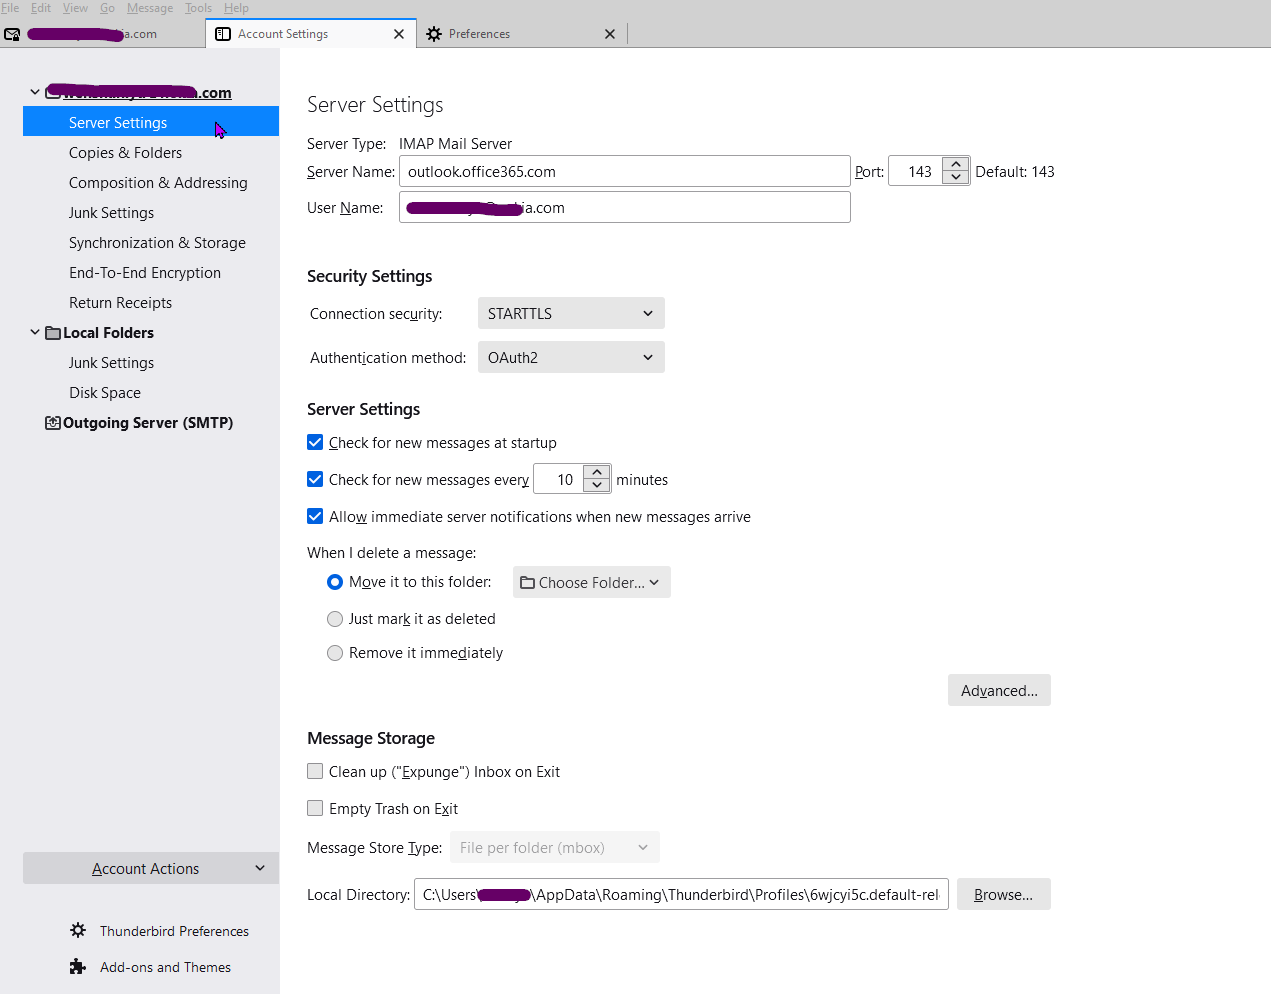The width and height of the screenshot is (1271, 994).
Task: Click the mail envelope icon on first tab
Action: click(x=12, y=34)
